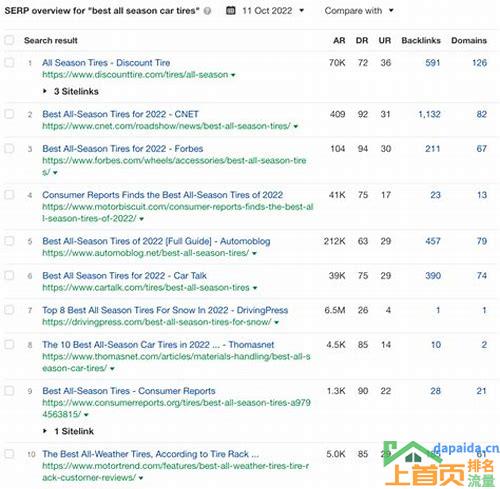Image resolution: width=500 pixels, height=489 pixels.
Task: Visit the automoblog.net best-all-season-tires URL
Action: (x=146, y=253)
